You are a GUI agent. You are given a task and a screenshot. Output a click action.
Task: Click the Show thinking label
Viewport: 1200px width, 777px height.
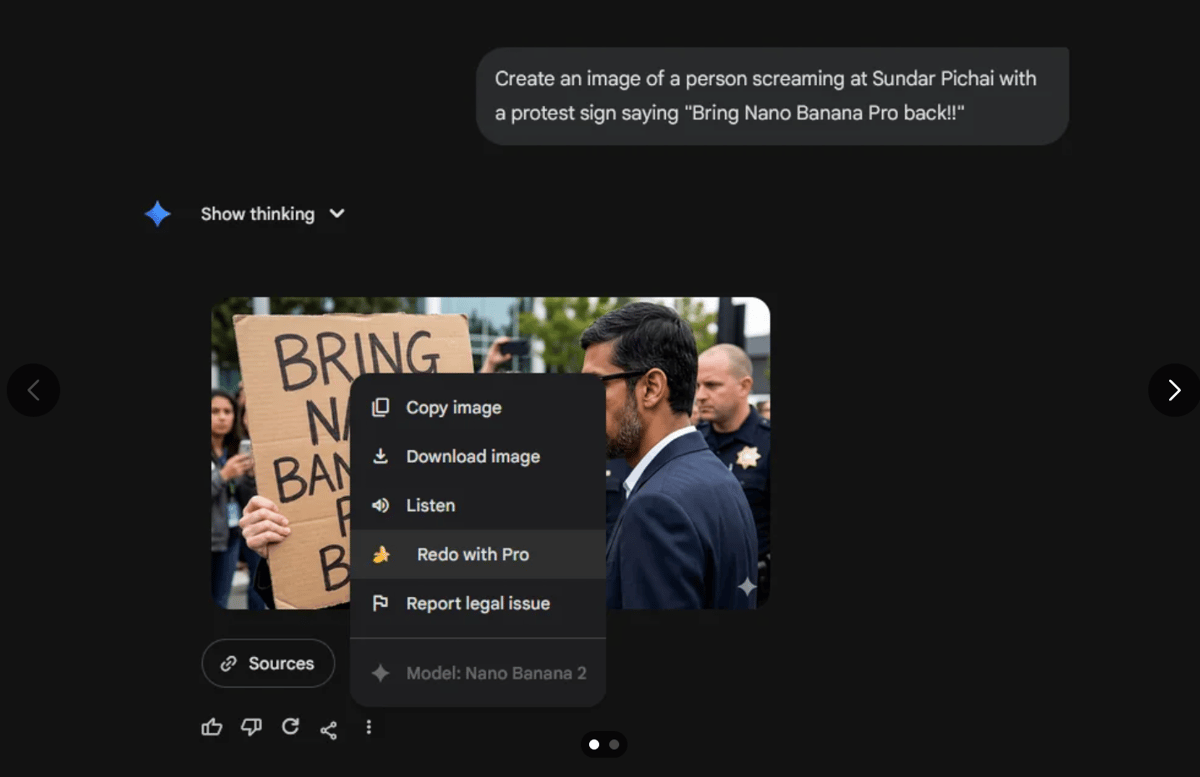[257, 214]
